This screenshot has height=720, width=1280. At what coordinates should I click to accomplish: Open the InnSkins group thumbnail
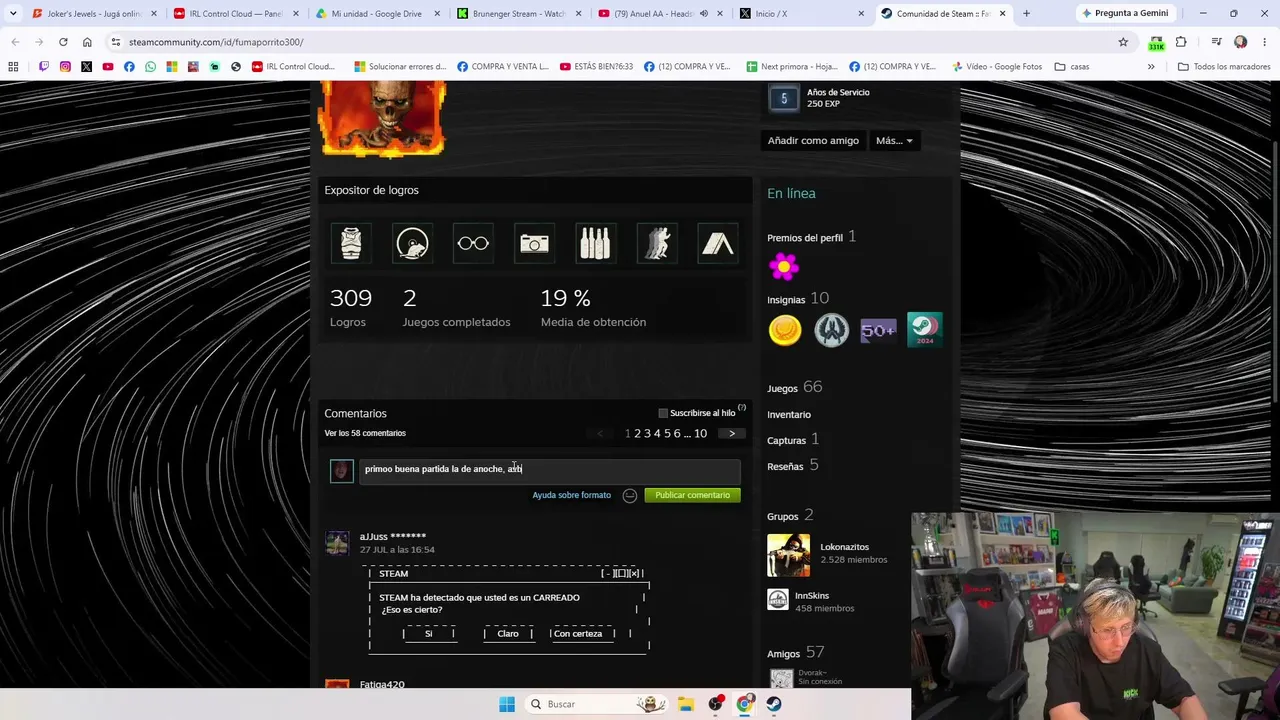tap(778, 599)
